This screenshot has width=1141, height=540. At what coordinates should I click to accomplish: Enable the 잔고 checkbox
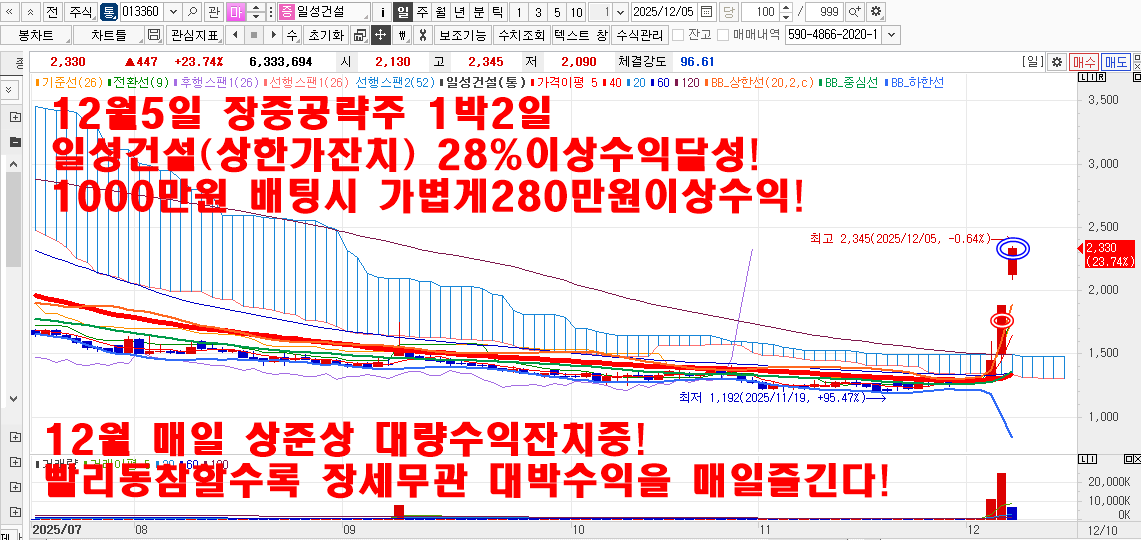tap(679, 35)
